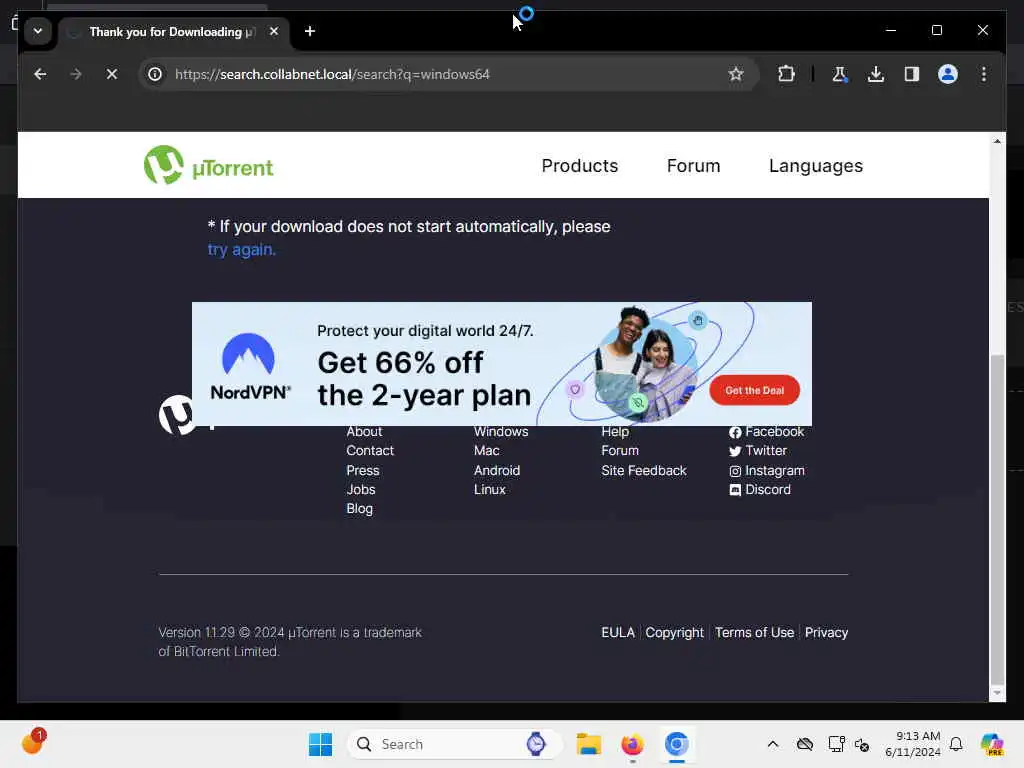
Task: View site information icon in address bar
Action: pyautogui.click(x=155, y=74)
